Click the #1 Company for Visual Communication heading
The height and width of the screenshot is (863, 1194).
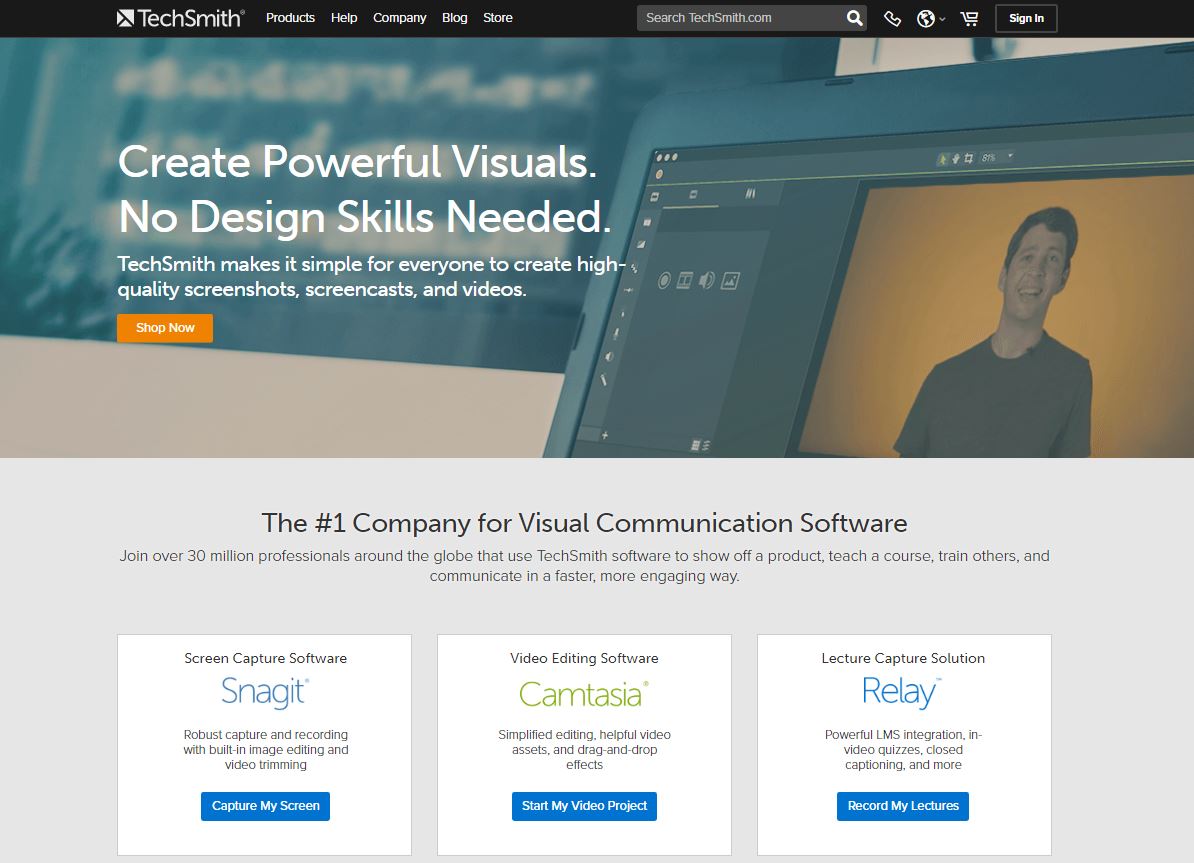pos(584,523)
